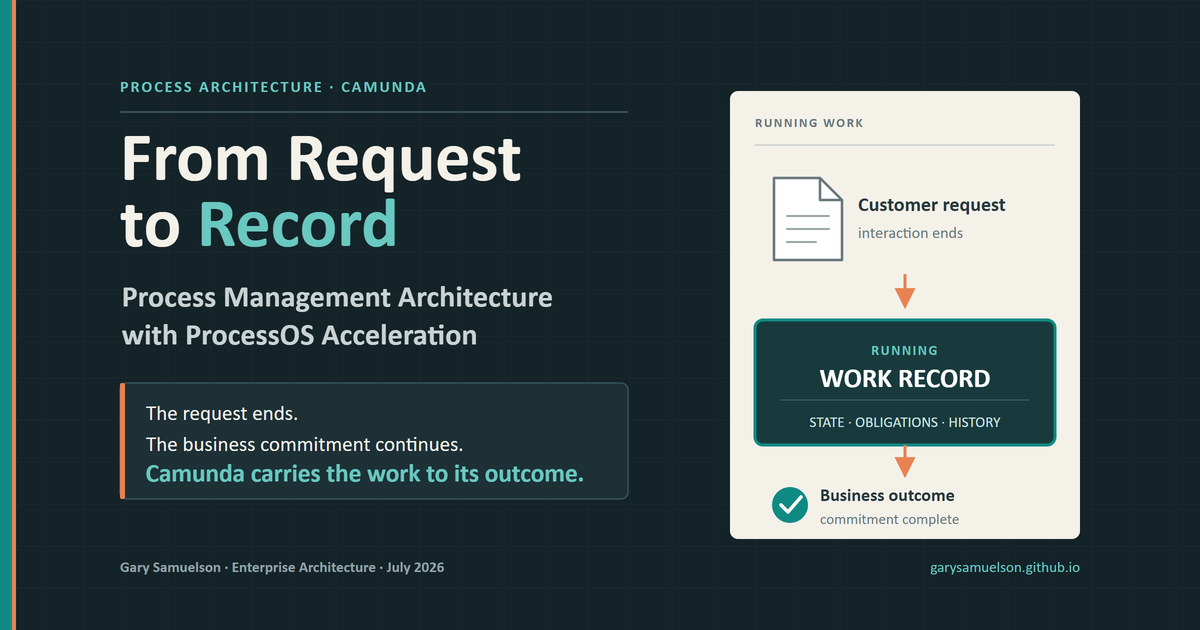Click the "commitment complete" caption
The image size is (1200, 630).
pos(889,519)
